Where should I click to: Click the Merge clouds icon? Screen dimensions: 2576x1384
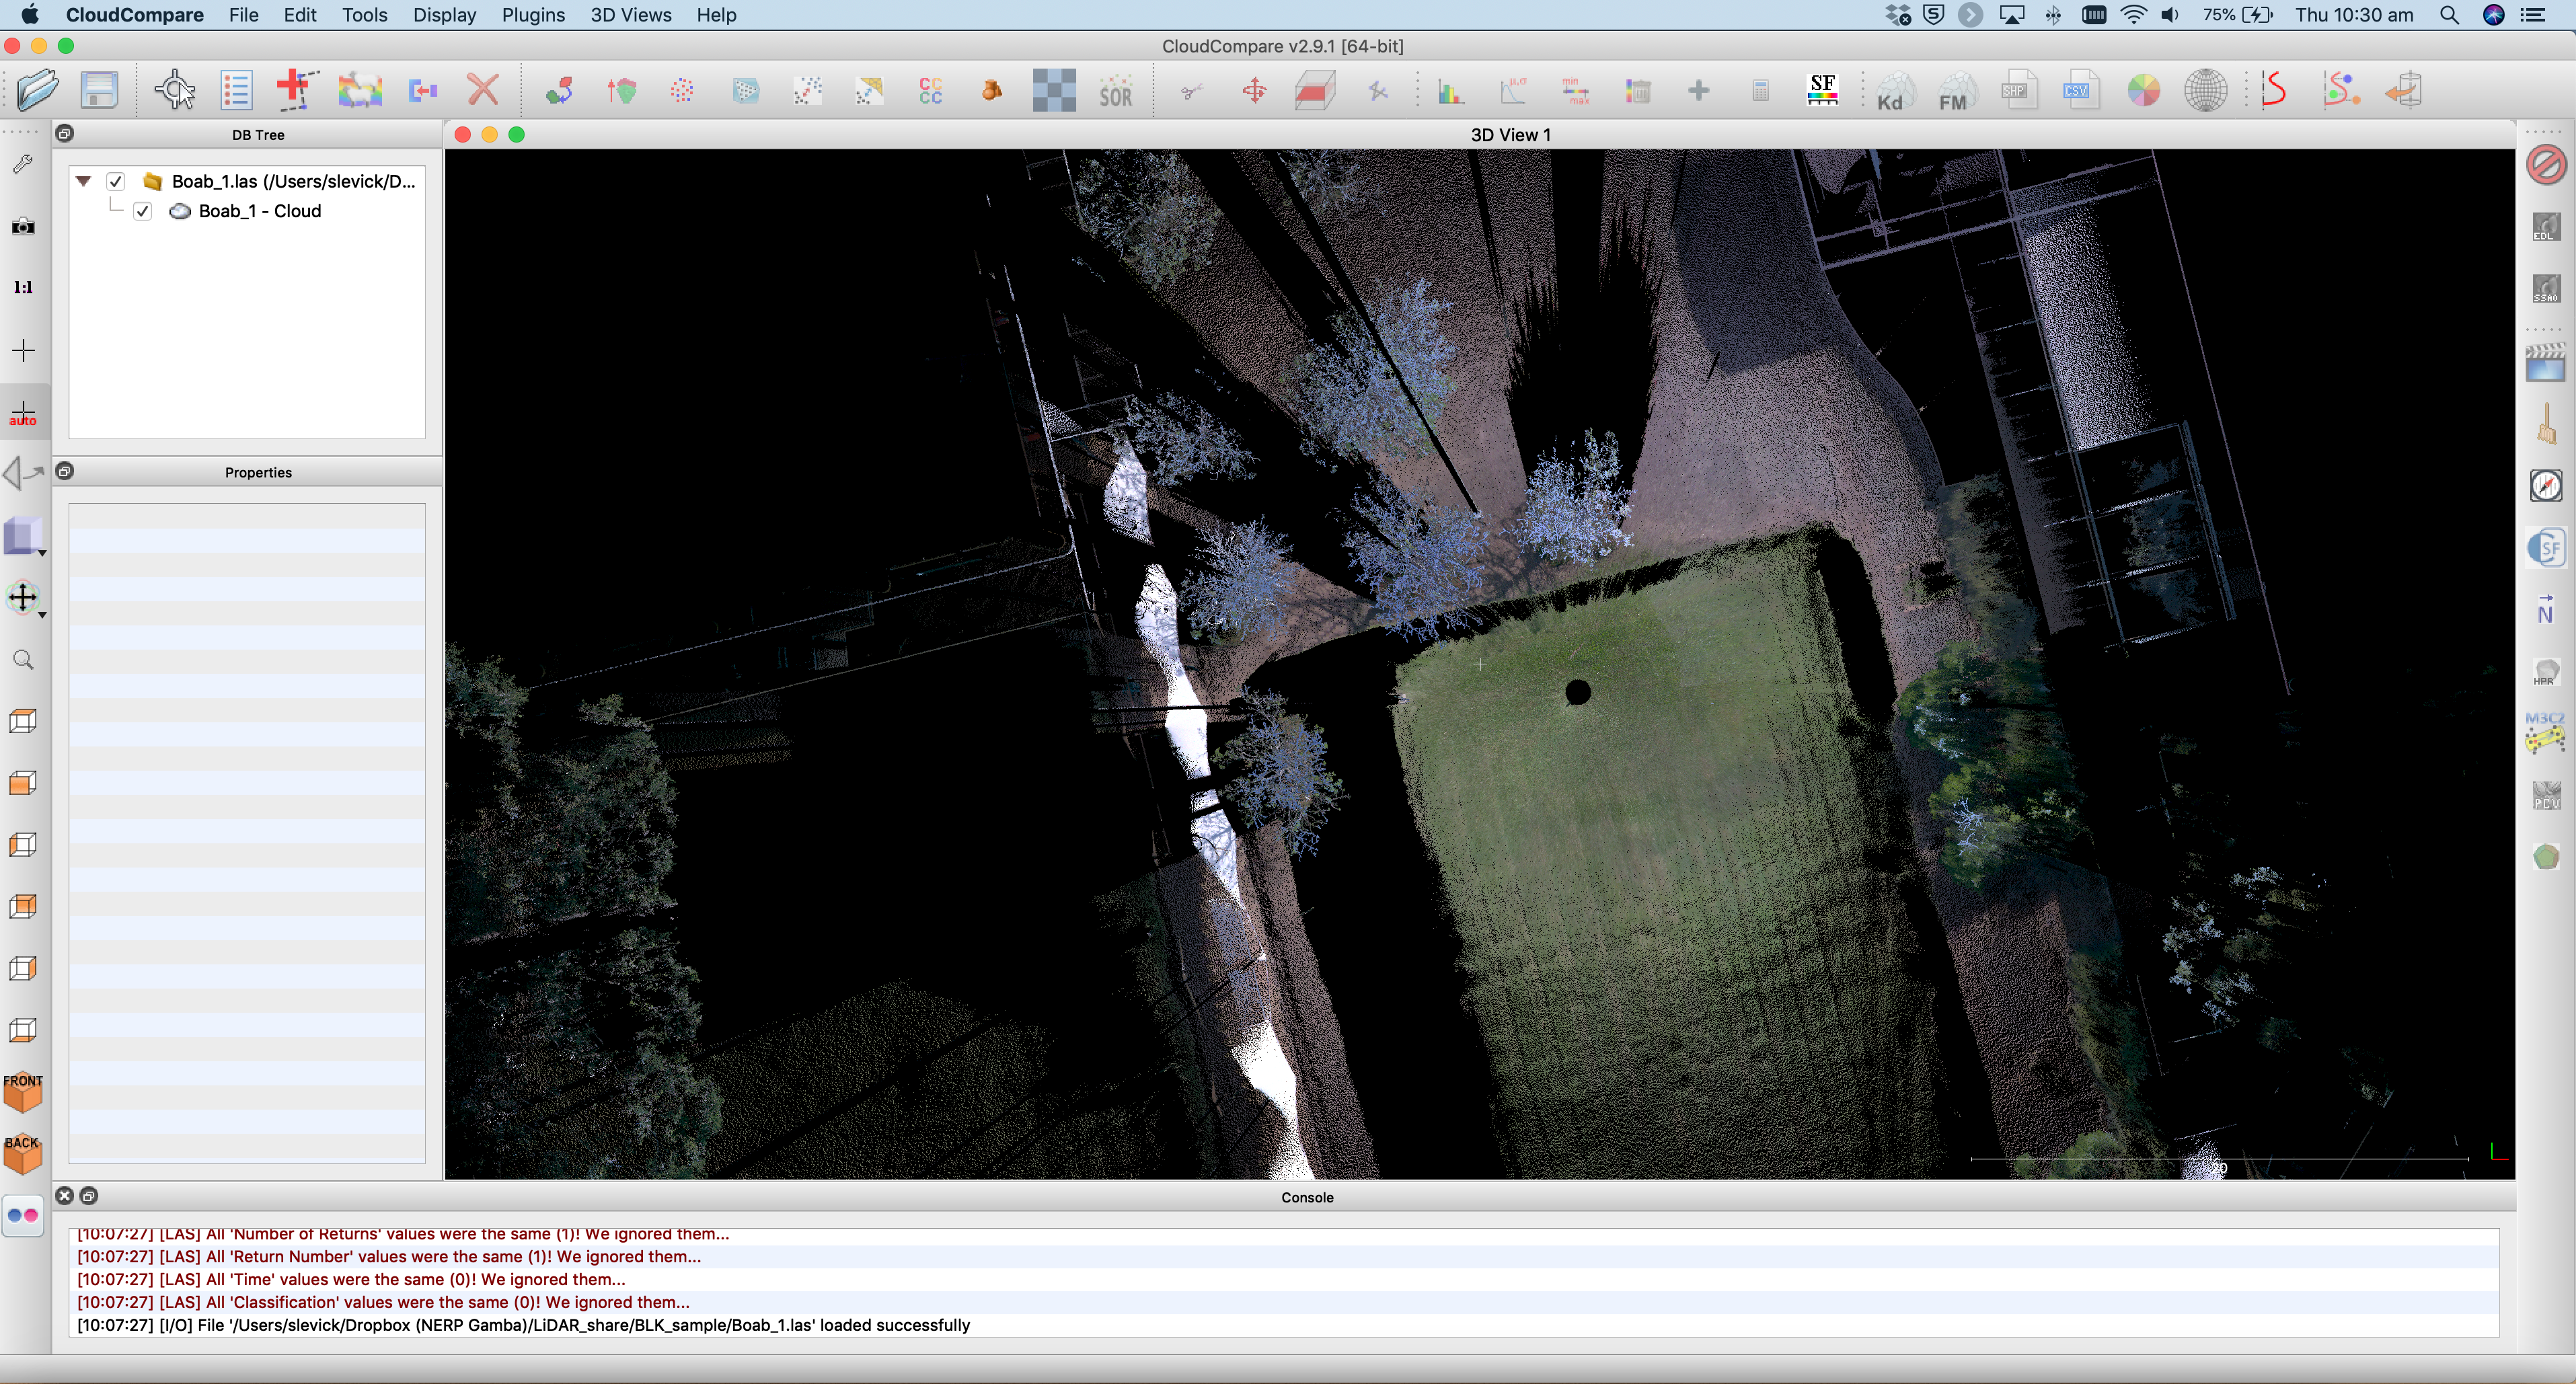coord(423,91)
